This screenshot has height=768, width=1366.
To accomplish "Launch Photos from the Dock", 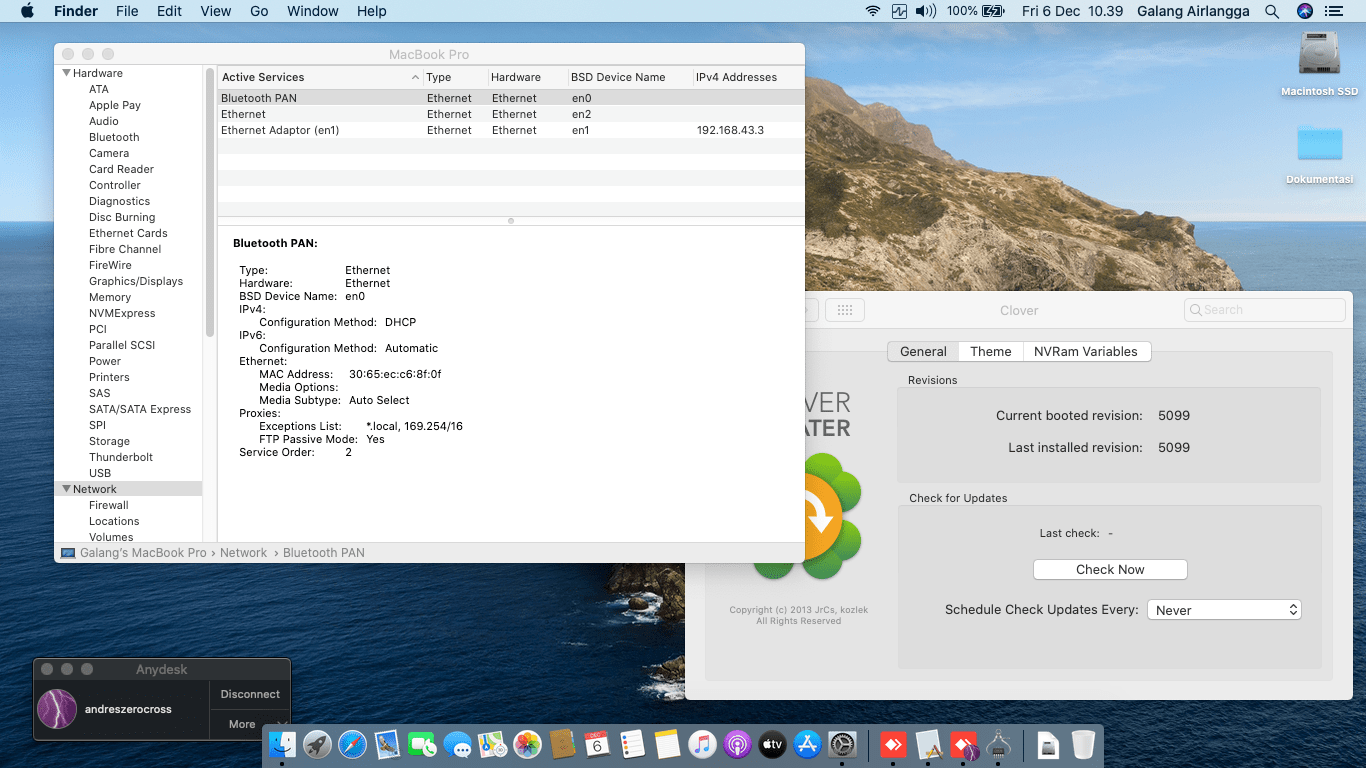I will pyautogui.click(x=527, y=744).
